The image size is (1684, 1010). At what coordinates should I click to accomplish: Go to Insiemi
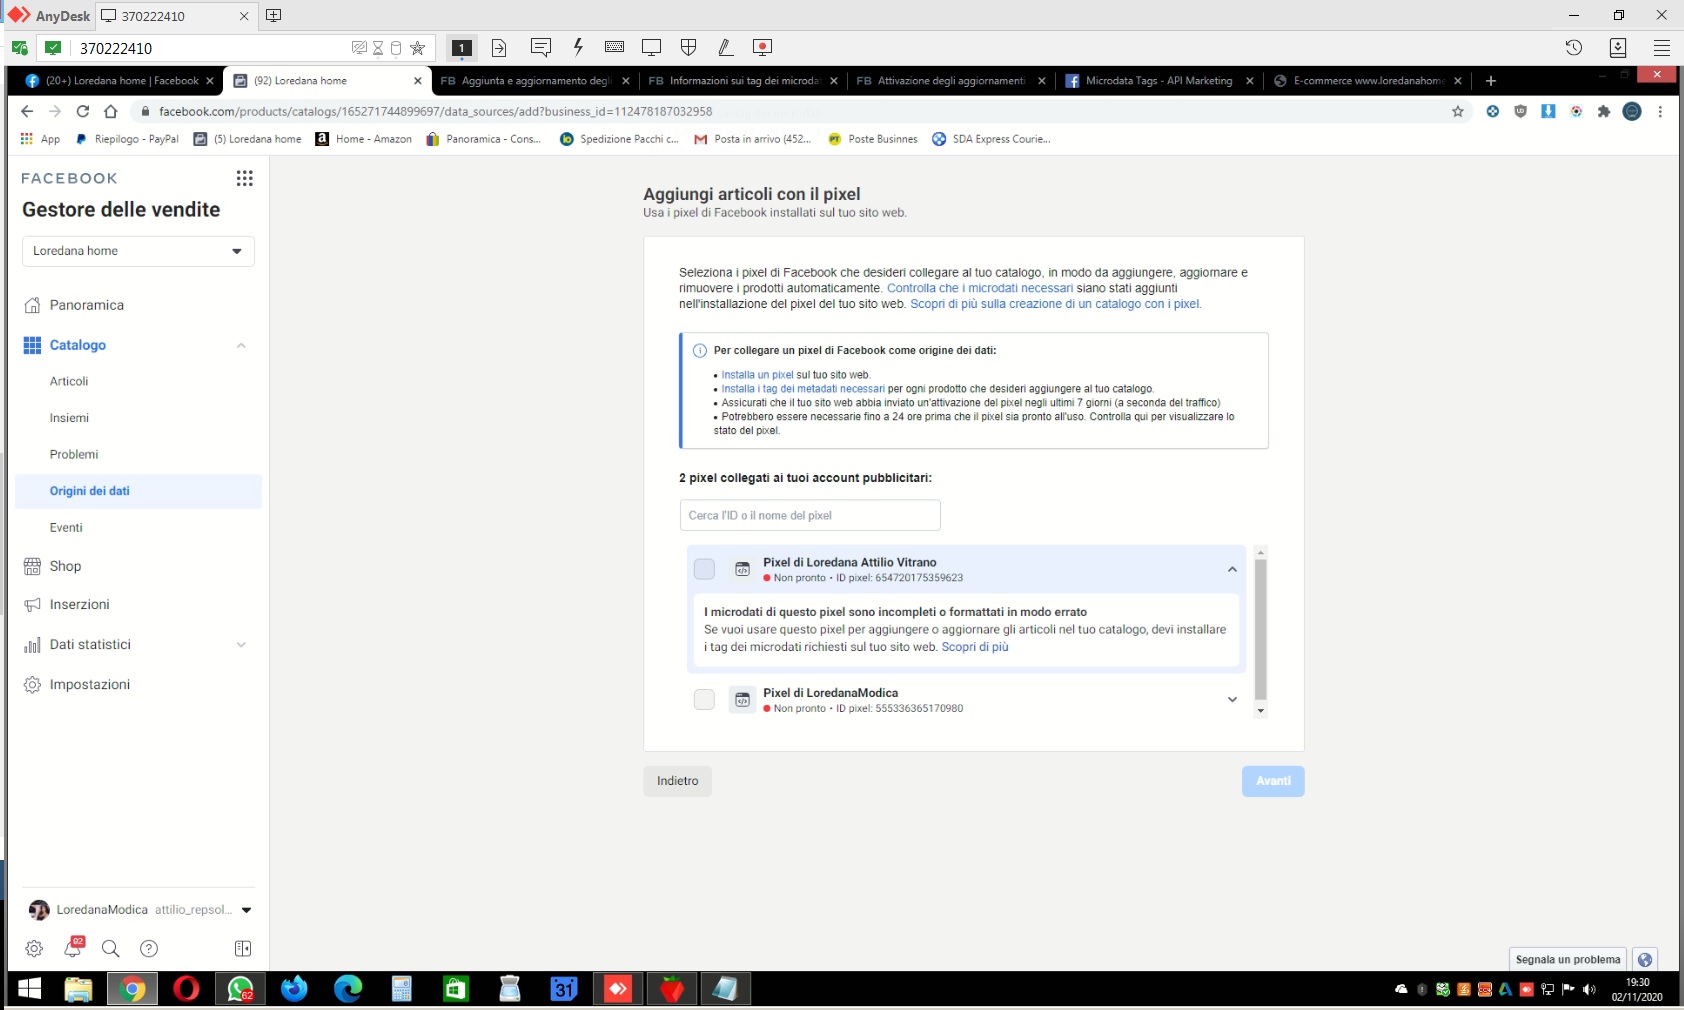coord(69,418)
